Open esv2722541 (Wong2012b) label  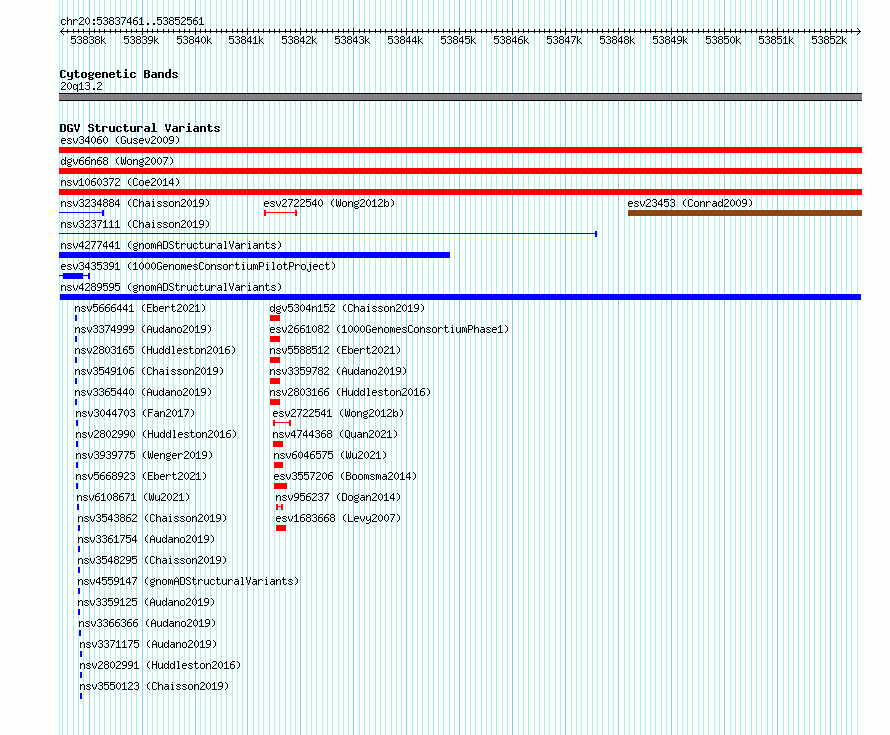pos(338,413)
